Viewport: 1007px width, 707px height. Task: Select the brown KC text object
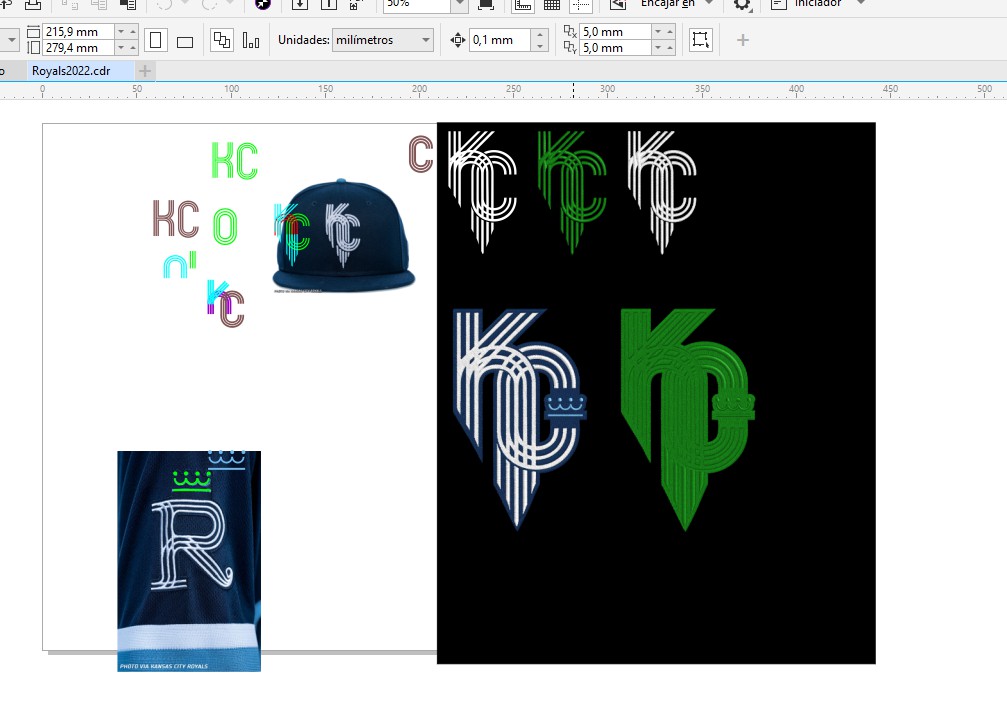175,219
